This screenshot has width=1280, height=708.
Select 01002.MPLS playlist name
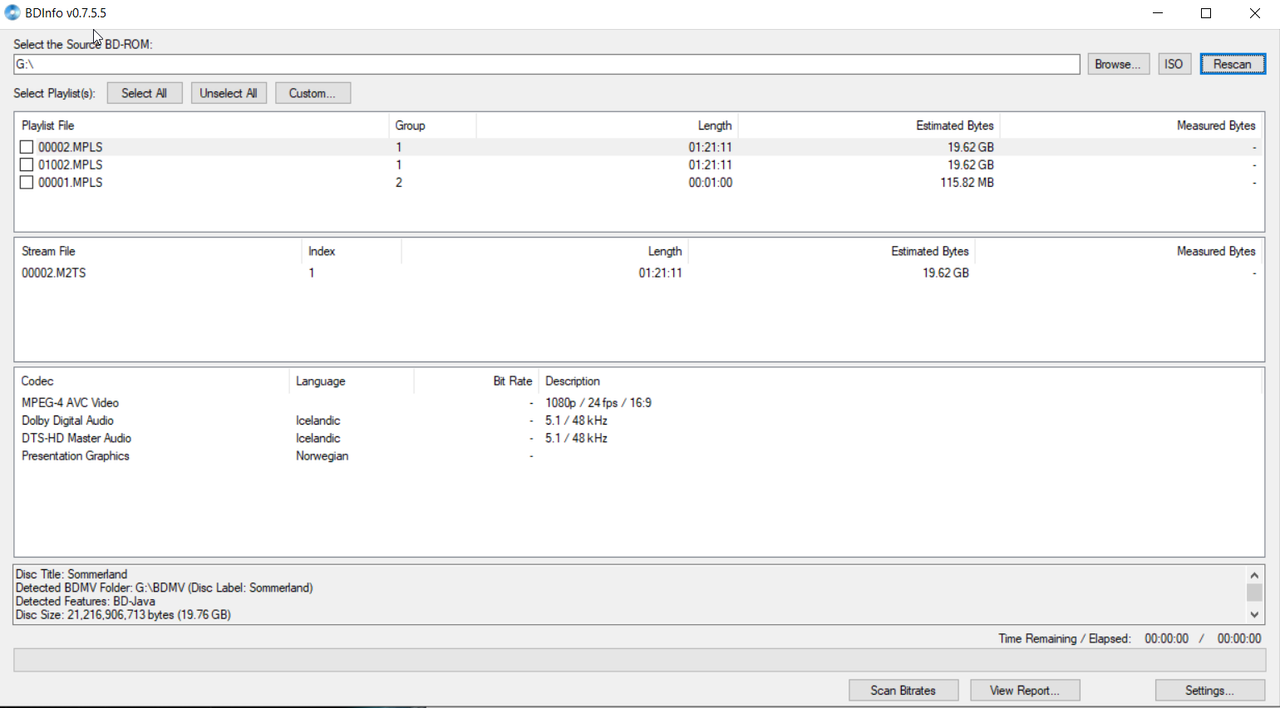click(70, 165)
